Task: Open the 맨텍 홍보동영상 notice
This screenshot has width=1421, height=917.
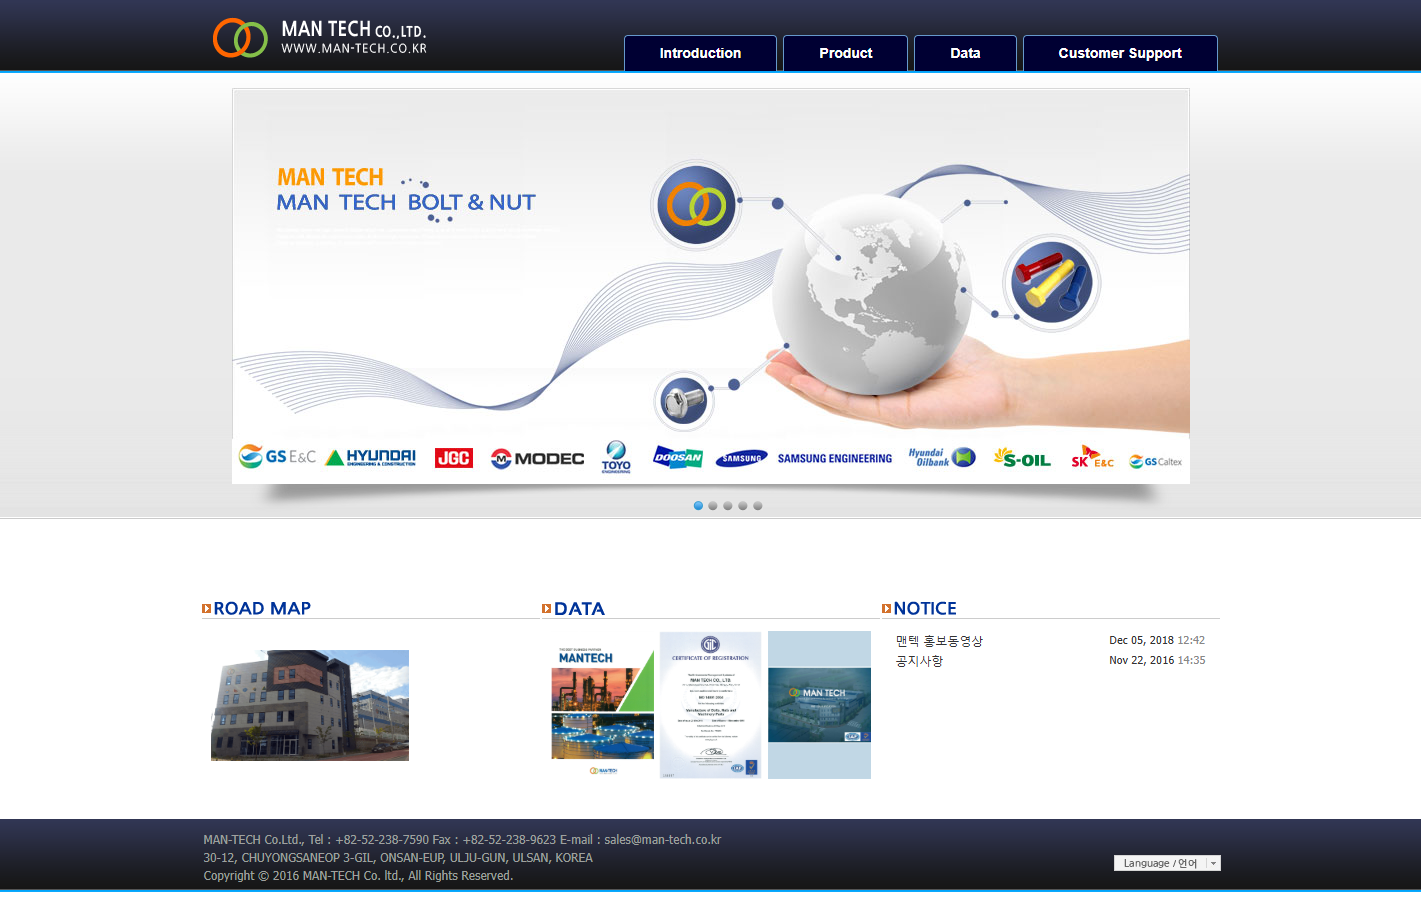Action: pos(939,641)
